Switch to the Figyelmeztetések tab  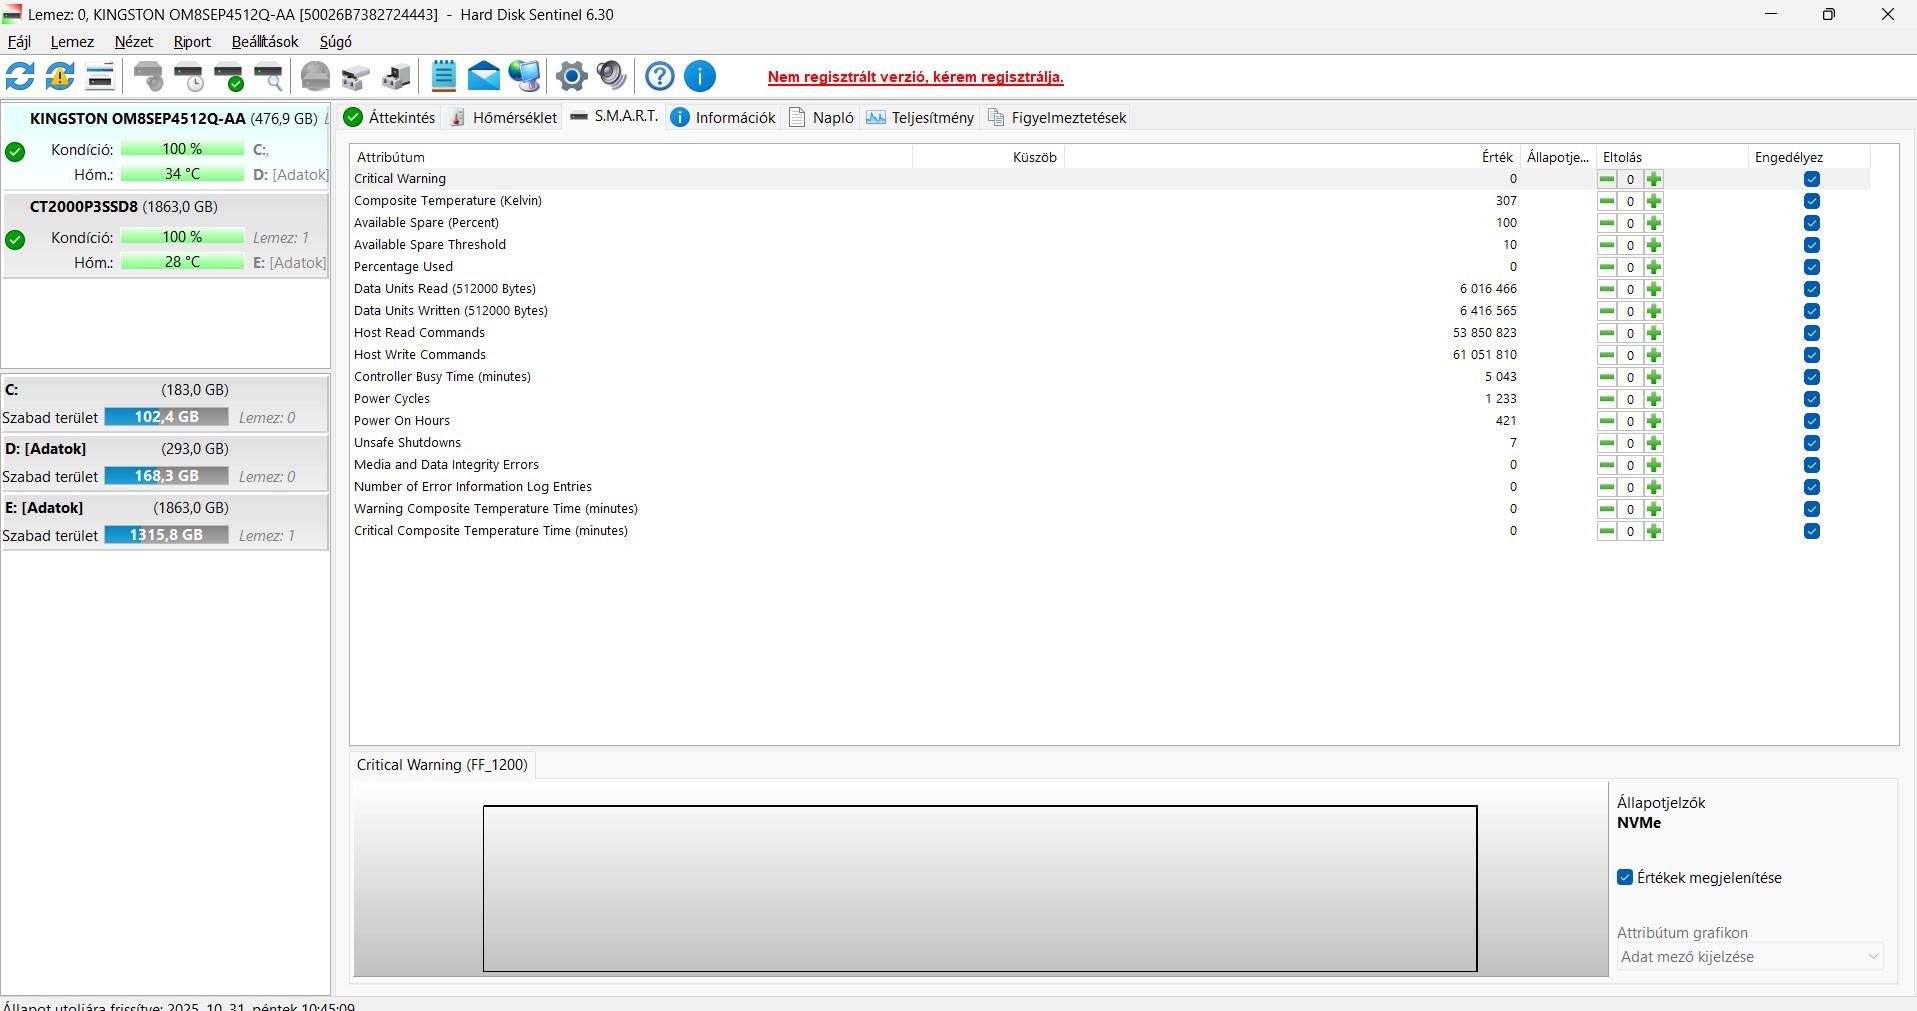pos(1058,117)
